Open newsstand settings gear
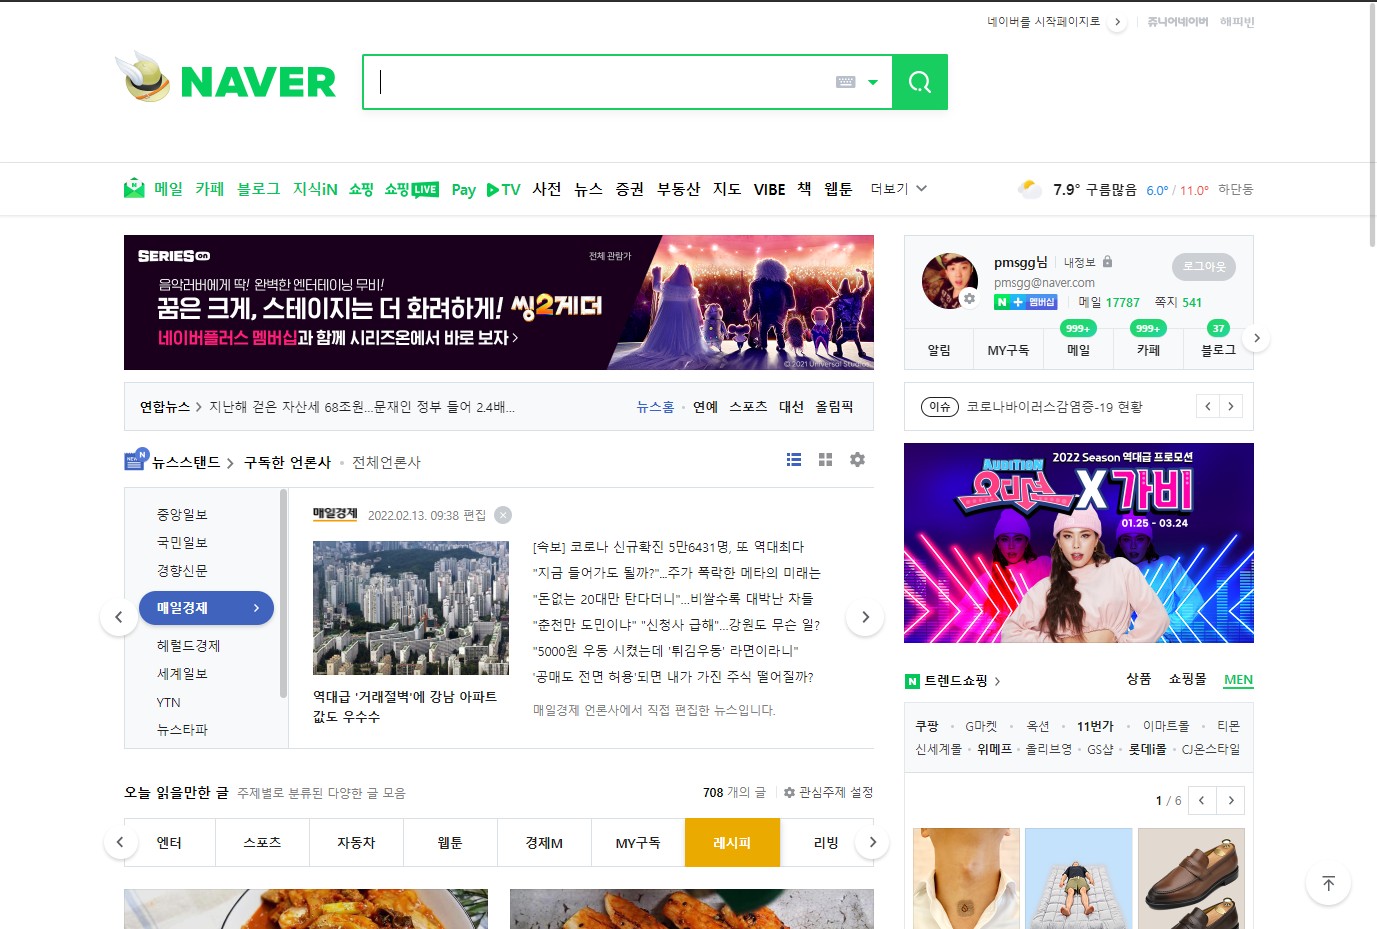This screenshot has height=929, width=1377. pyautogui.click(x=857, y=460)
